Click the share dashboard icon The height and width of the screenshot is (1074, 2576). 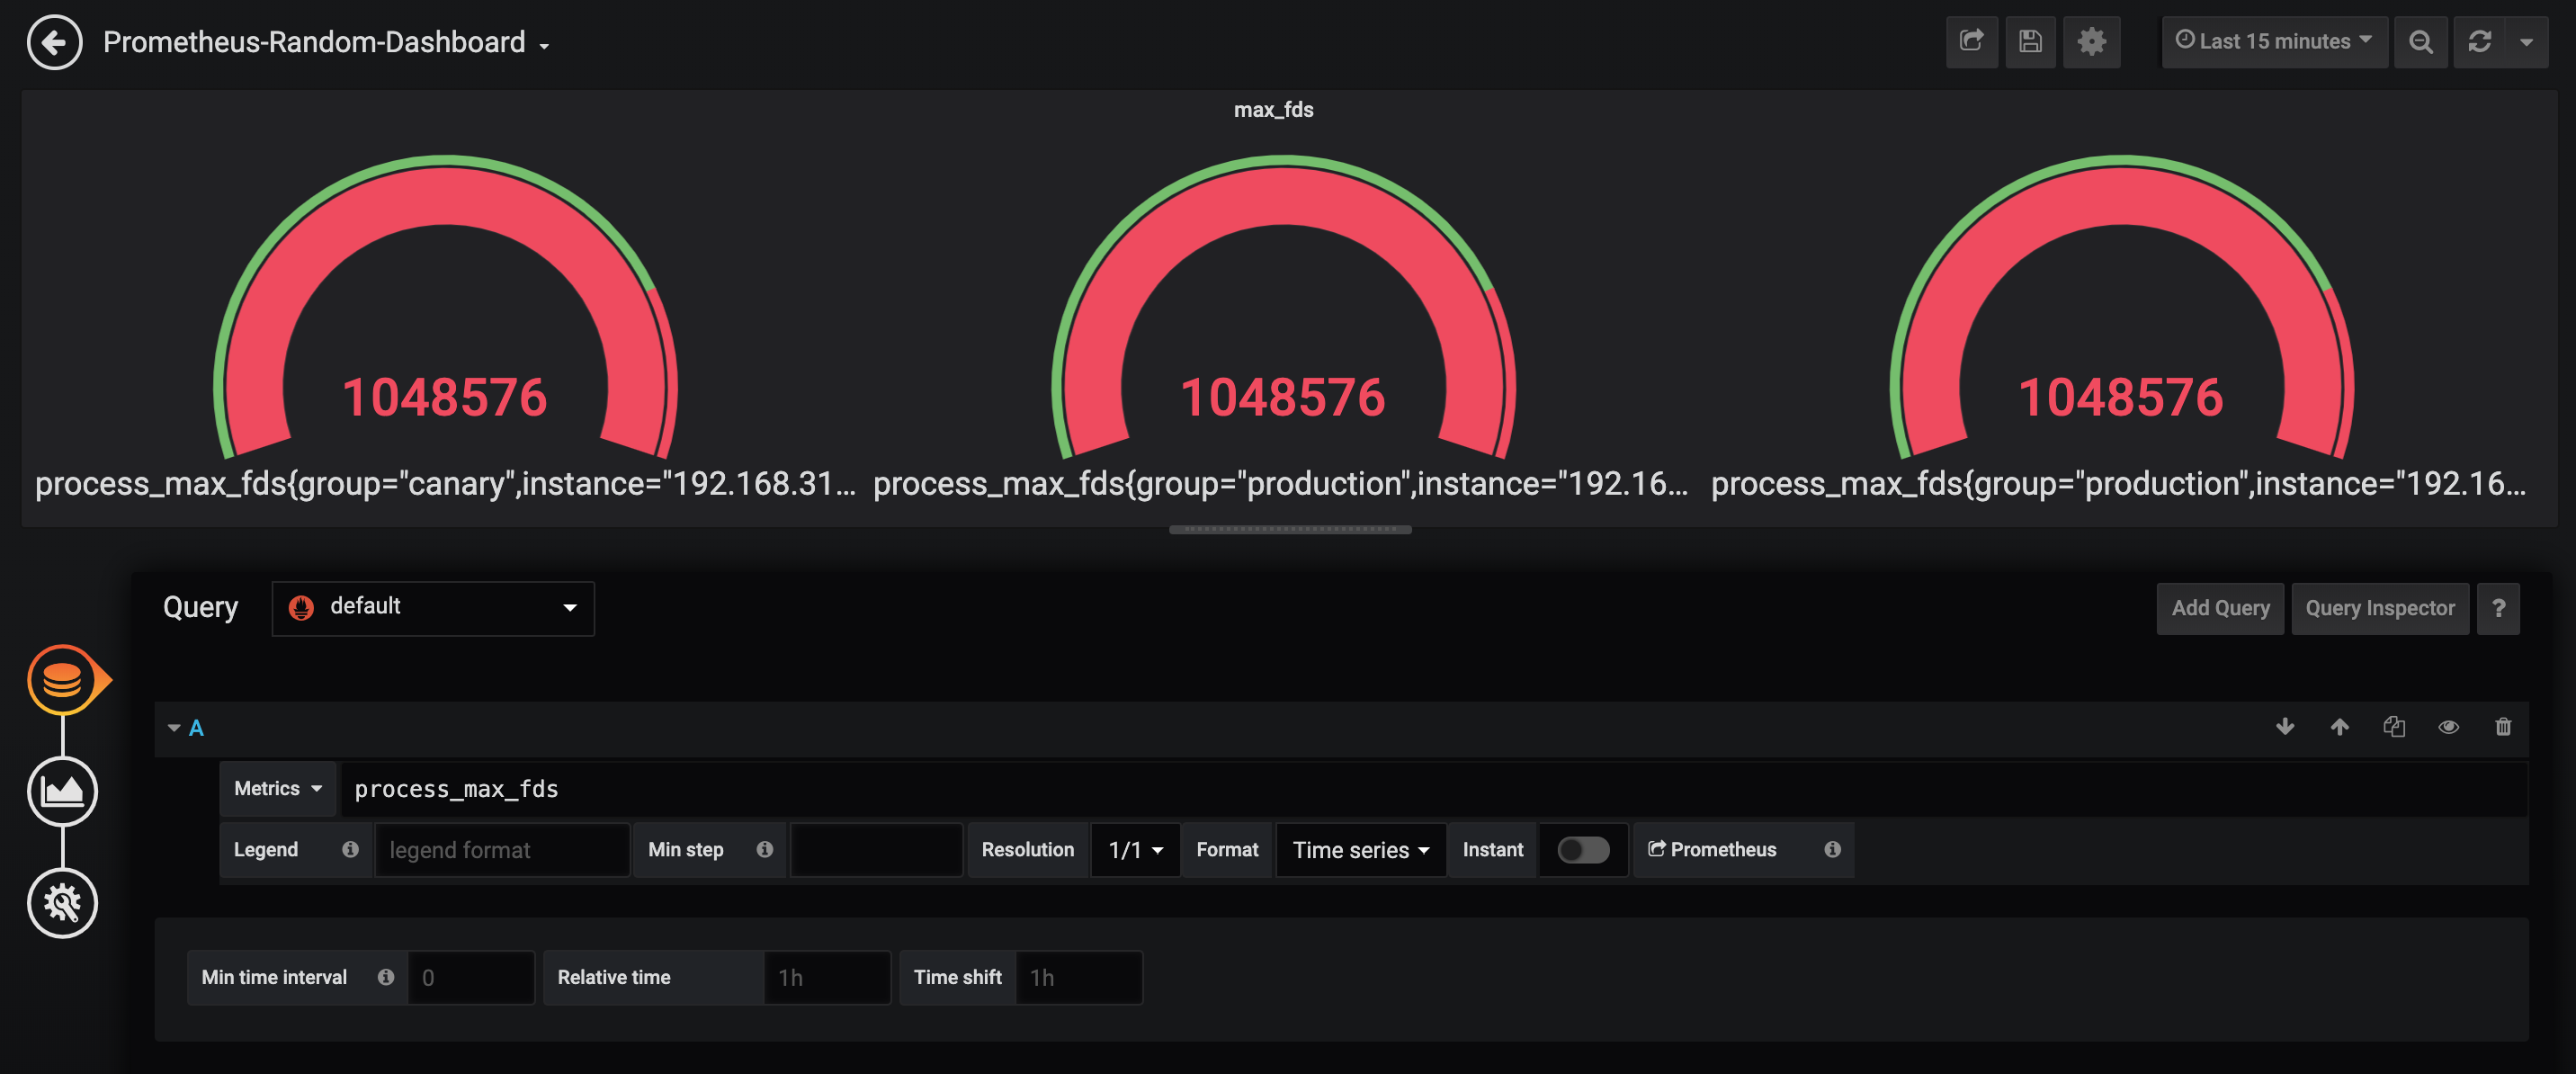tap(1971, 41)
